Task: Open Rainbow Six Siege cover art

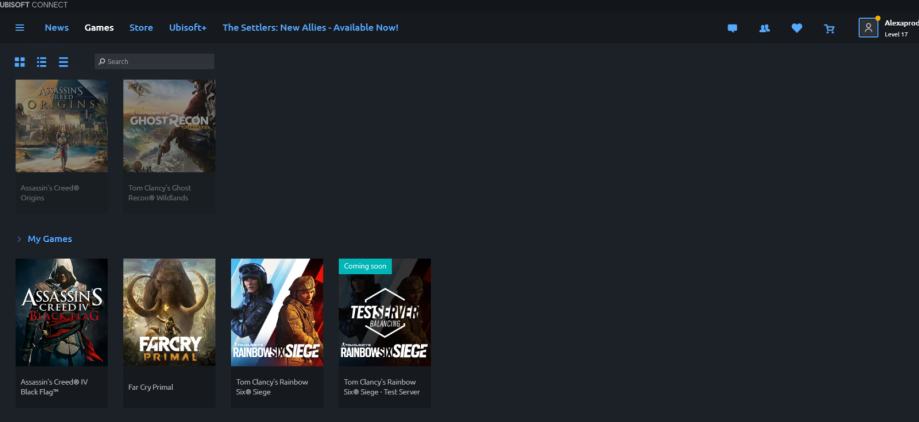Action: (277, 312)
